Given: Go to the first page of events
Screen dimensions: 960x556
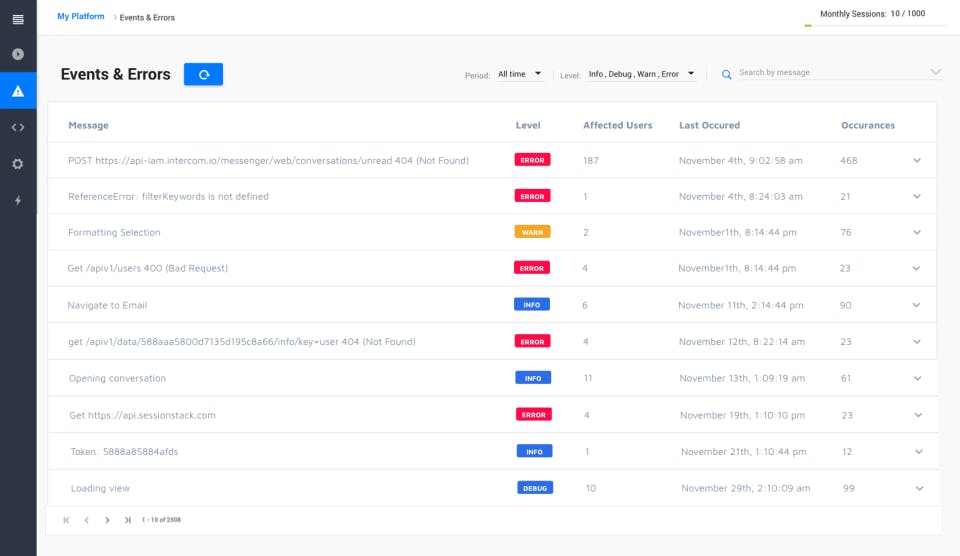Looking at the screenshot, I should pyautogui.click(x=66, y=520).
